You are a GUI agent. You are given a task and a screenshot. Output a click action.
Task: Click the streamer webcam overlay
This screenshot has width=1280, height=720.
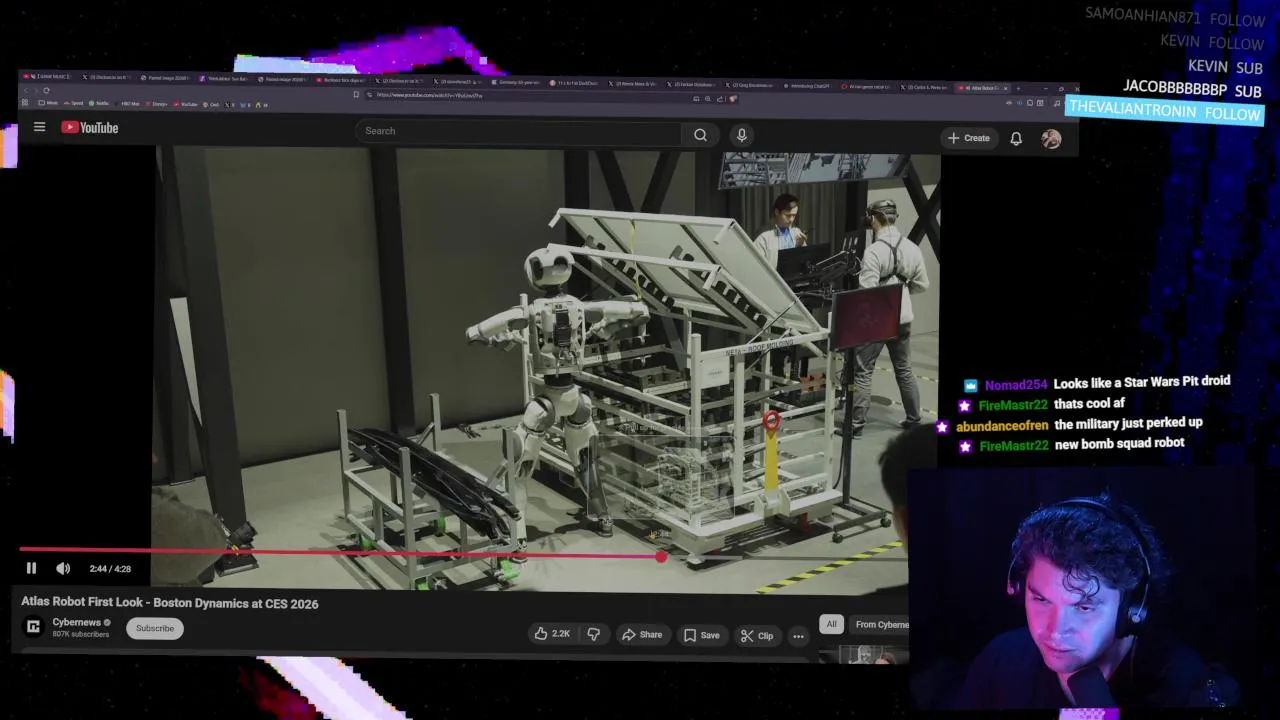click(x=1080, y=590)
